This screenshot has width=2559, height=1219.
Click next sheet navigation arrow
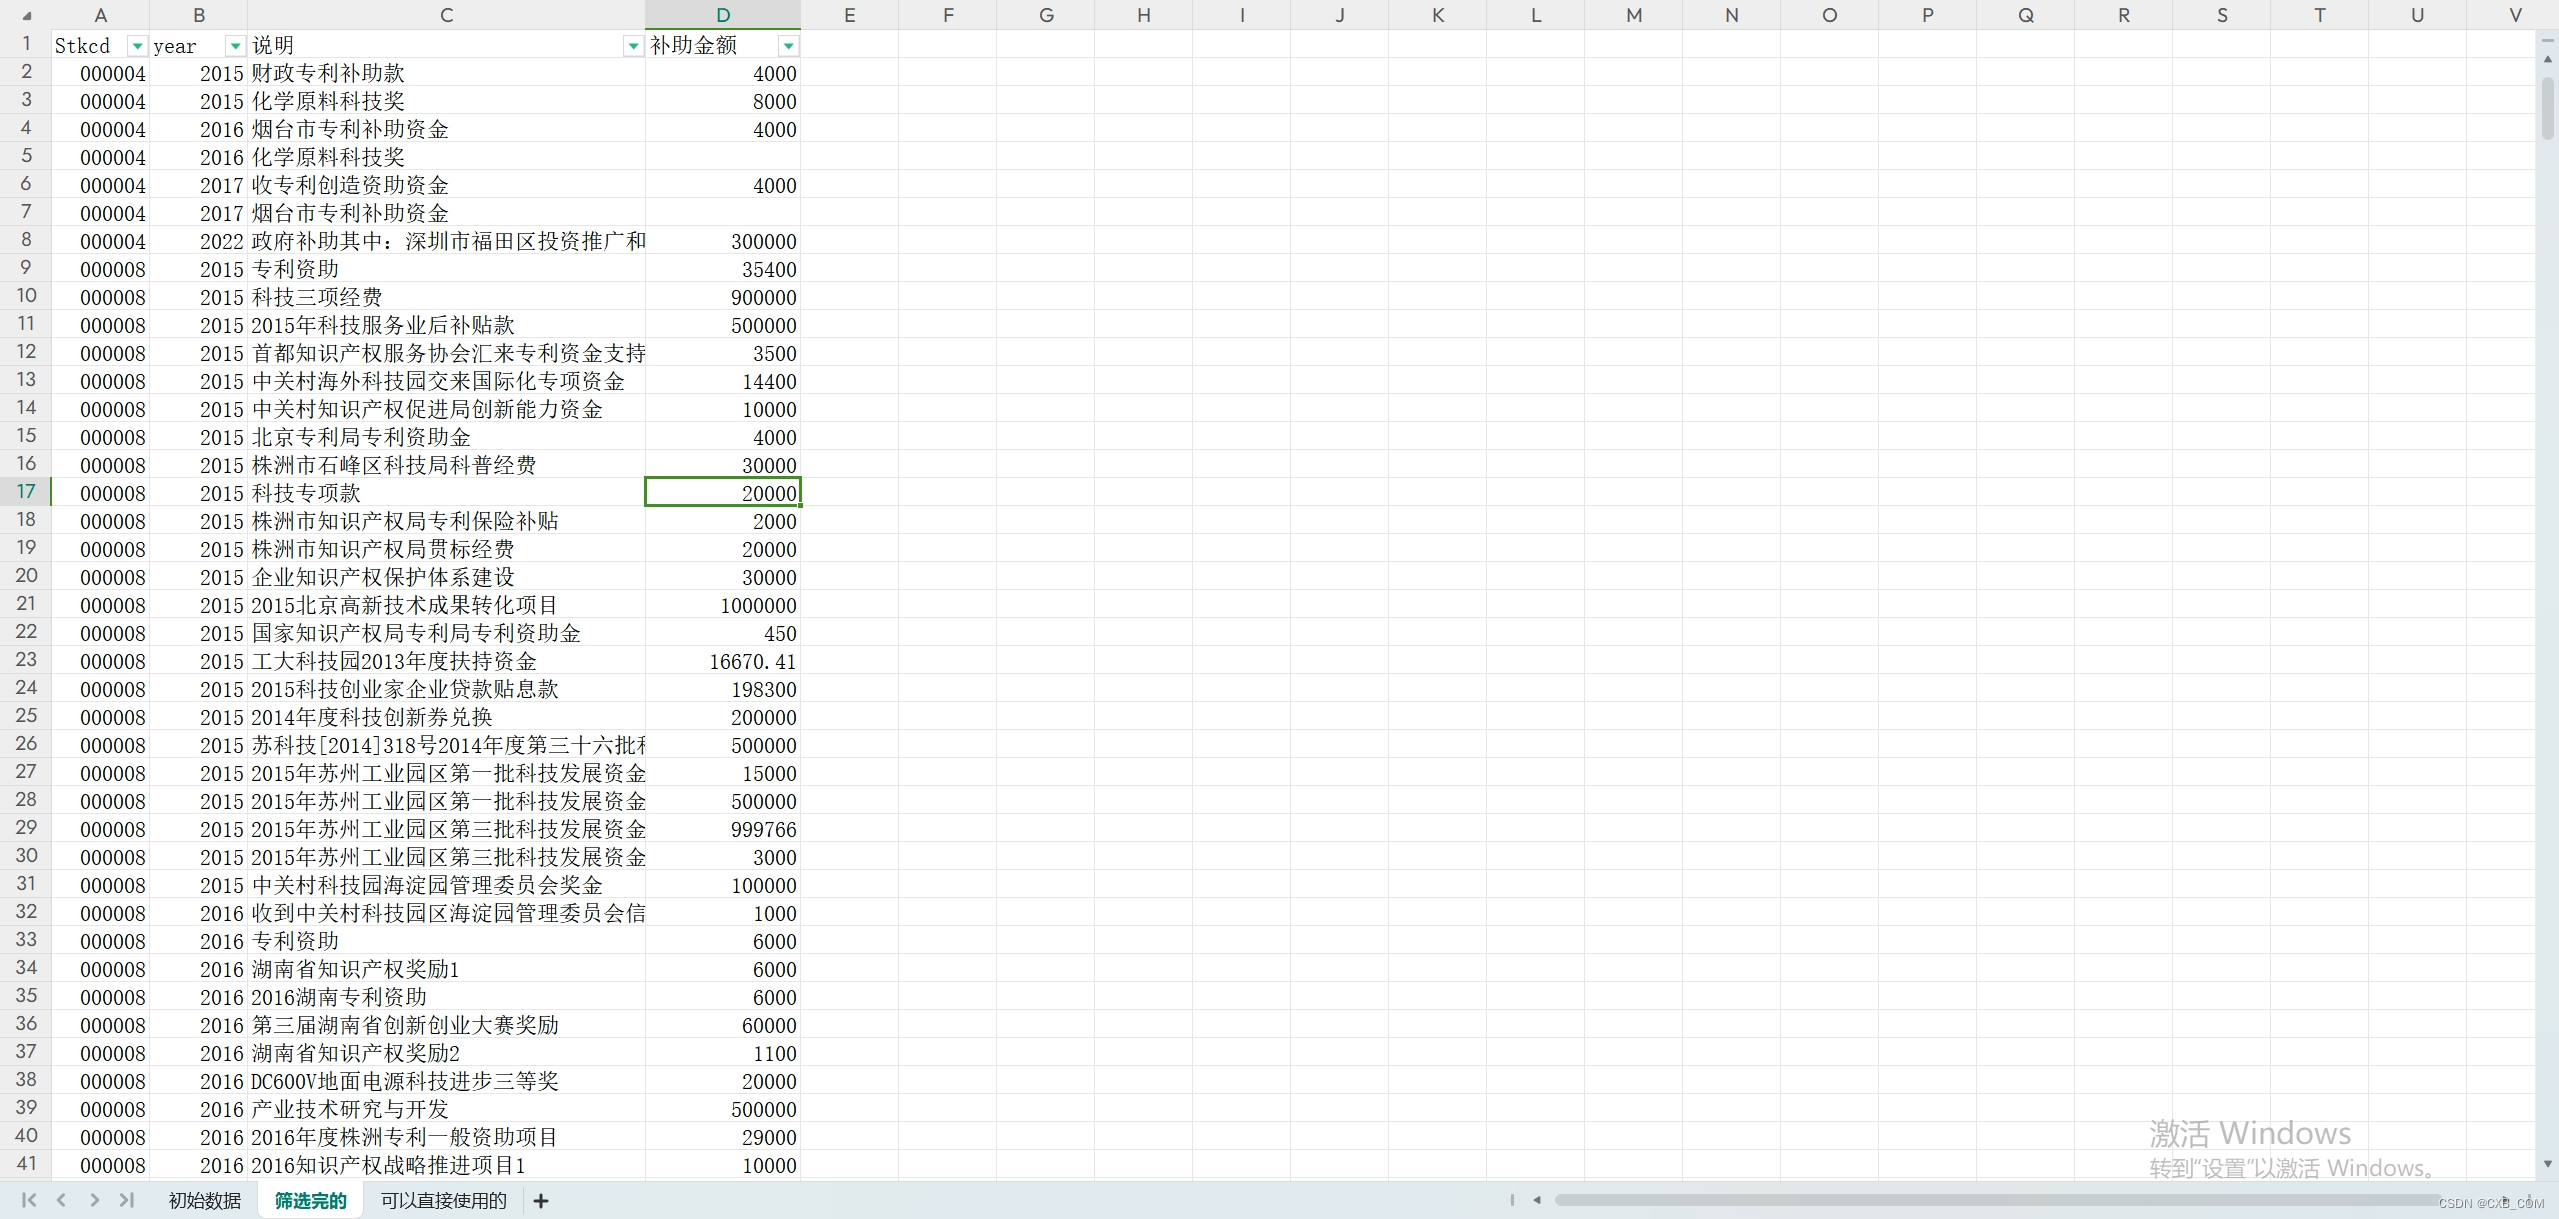click(94, 1200)
